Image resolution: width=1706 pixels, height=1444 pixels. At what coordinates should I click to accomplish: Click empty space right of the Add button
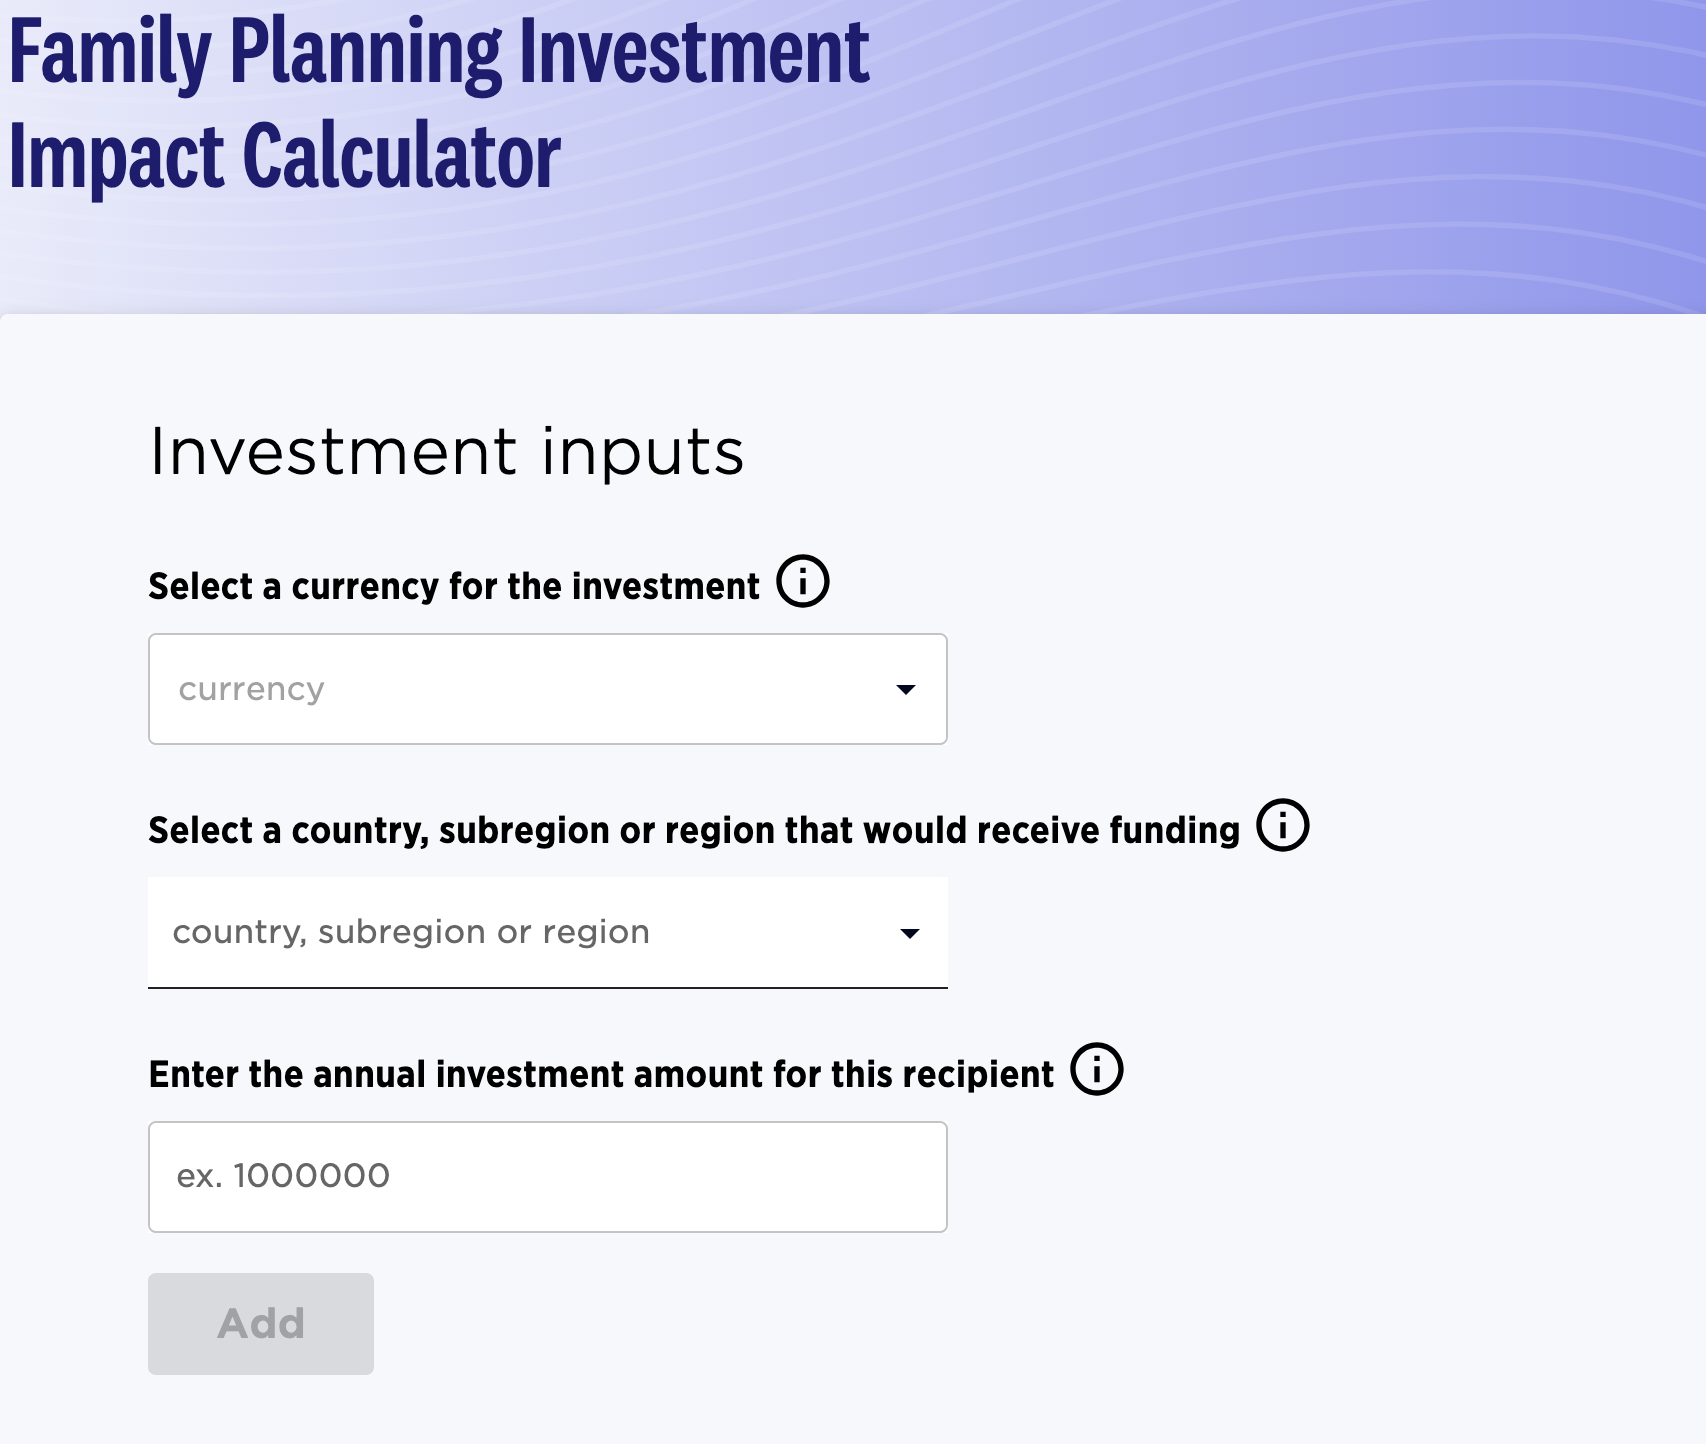900,1324
